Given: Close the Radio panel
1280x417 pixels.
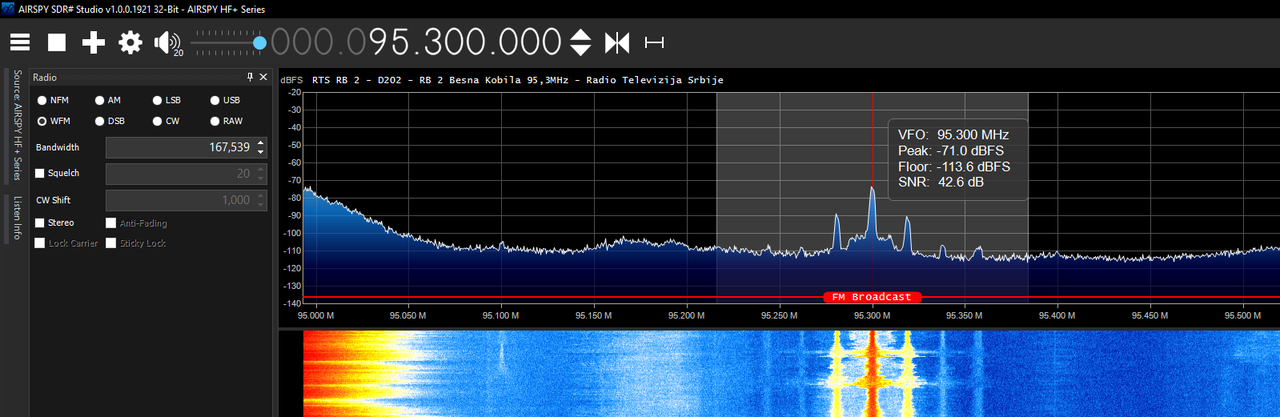Looking at the screenshot, I should point(263,77).
